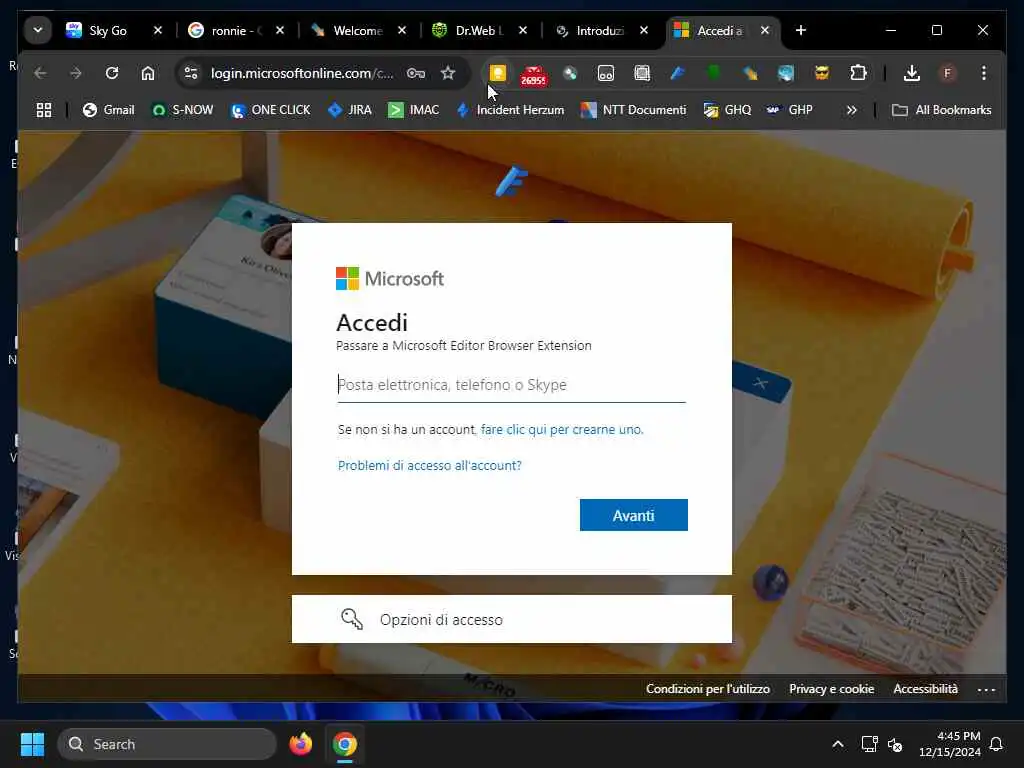1024x768 pixels.
Task: Open the Incident Herzum bookmark
Action: [x=511, y=110]
